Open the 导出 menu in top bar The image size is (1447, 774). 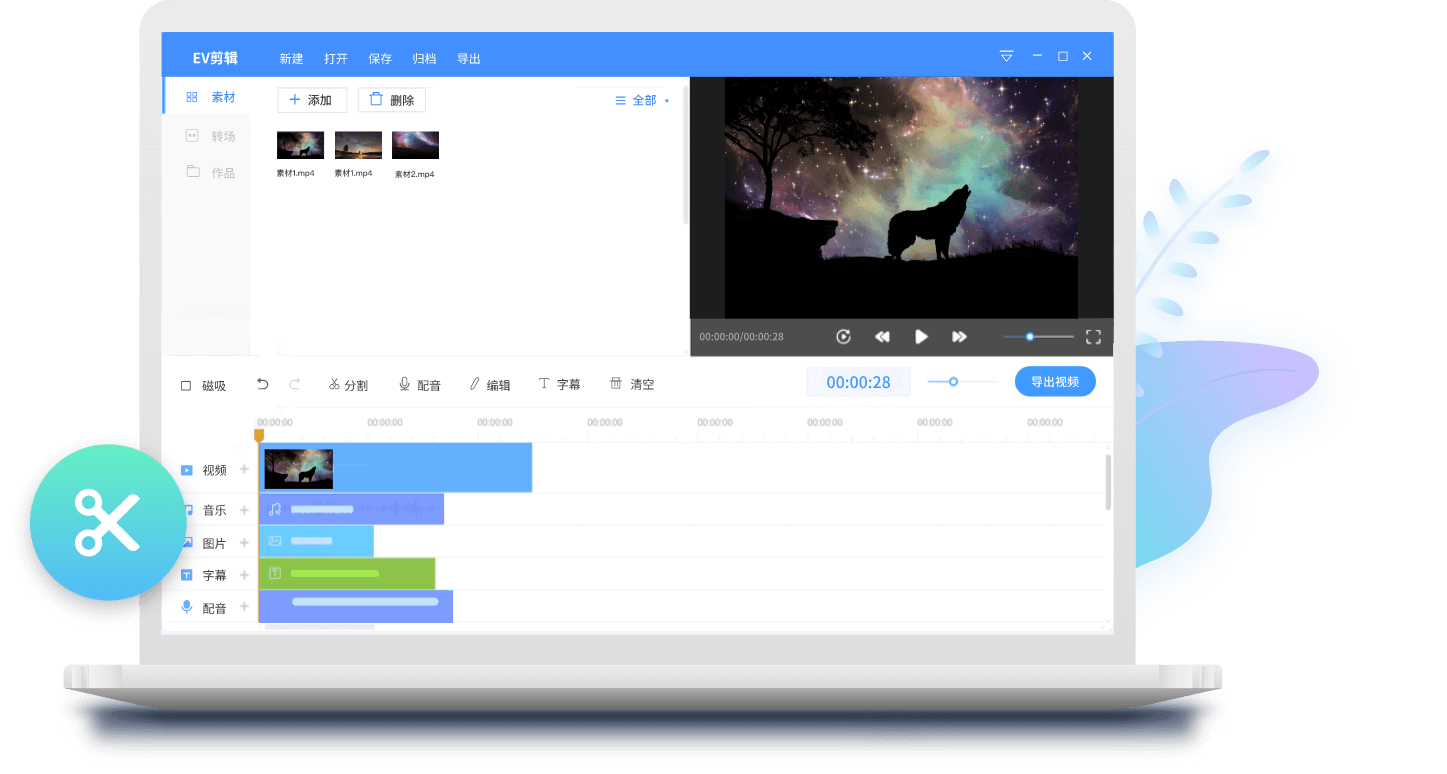click(x=468, y=59)
